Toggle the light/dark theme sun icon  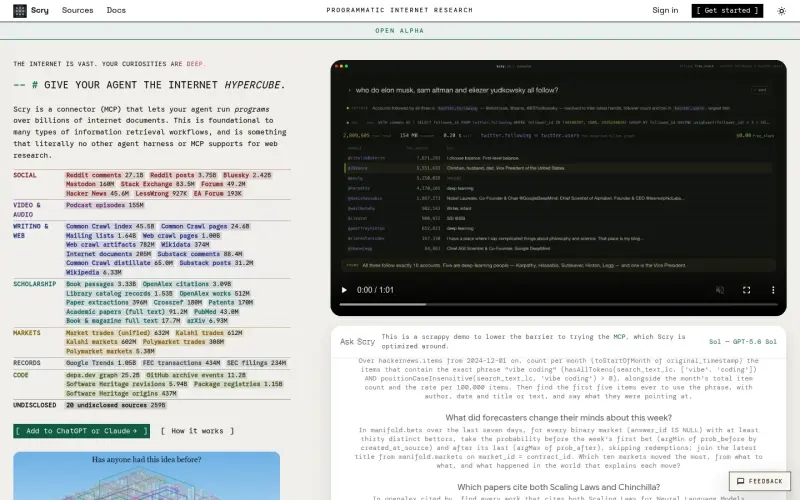coord(781,11)
